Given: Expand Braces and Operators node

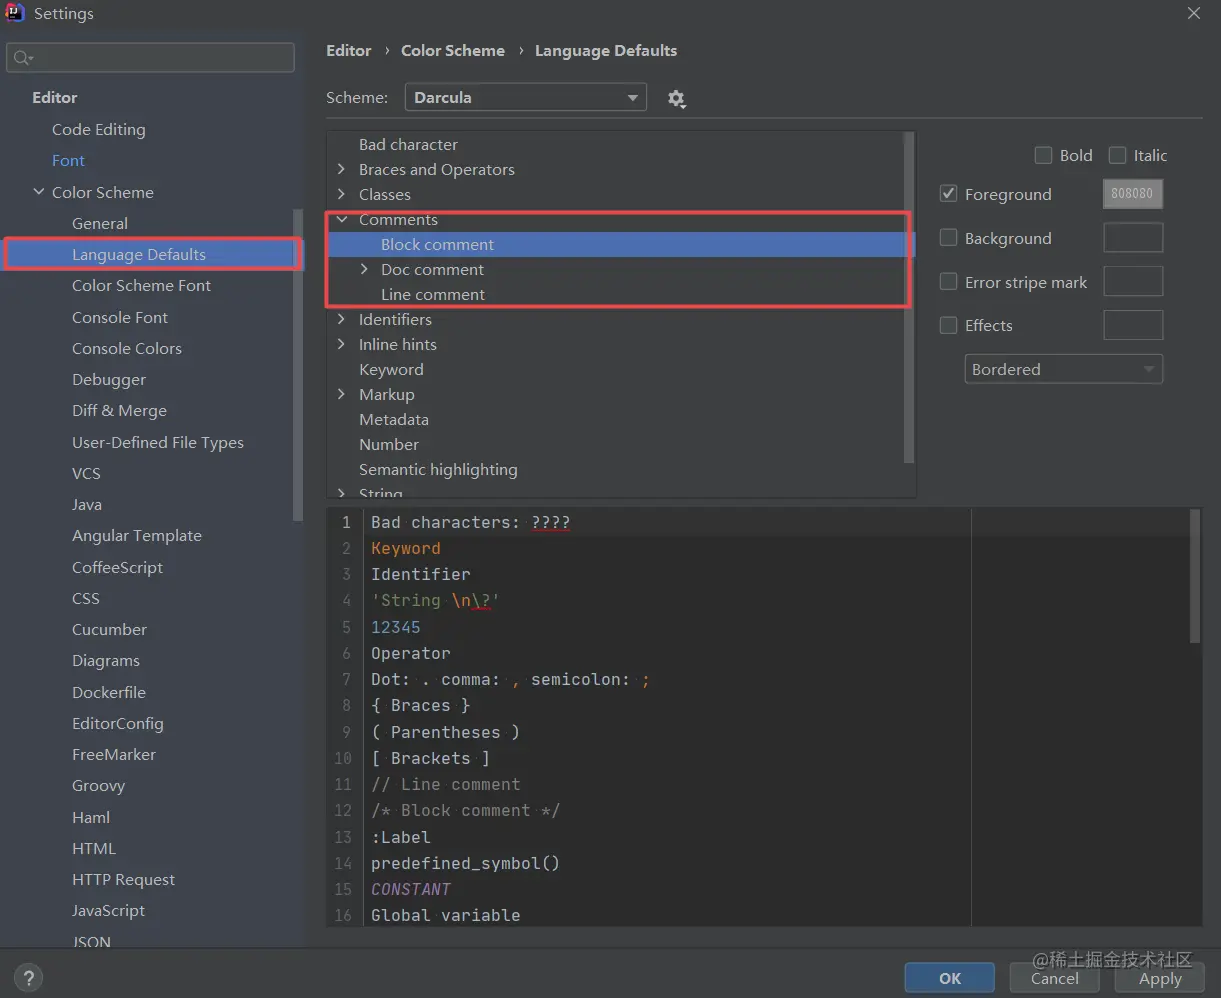Looking at the screenshot, I should 341,169.
